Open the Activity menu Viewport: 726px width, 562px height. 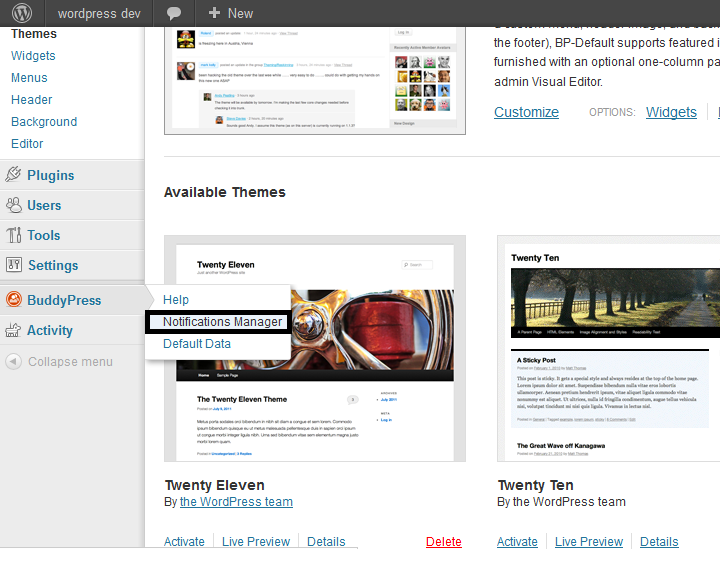(50, 330)
